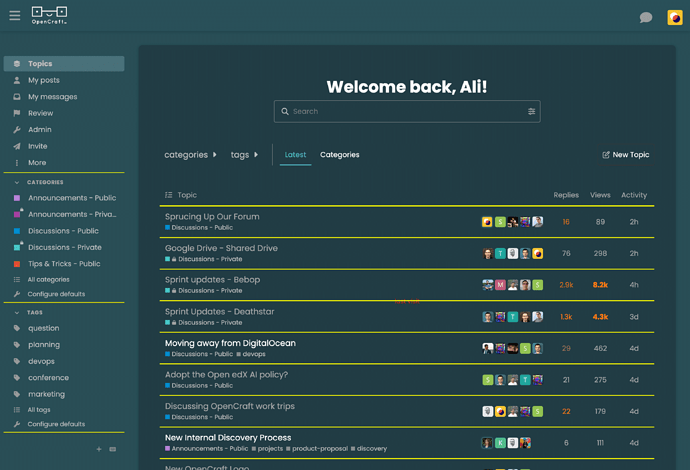The width and height of the screenshot is (690, 470).
Task: Open the Sprucing Up Our Forum topic
Action: pyautogui.click(x=212, y=217)
